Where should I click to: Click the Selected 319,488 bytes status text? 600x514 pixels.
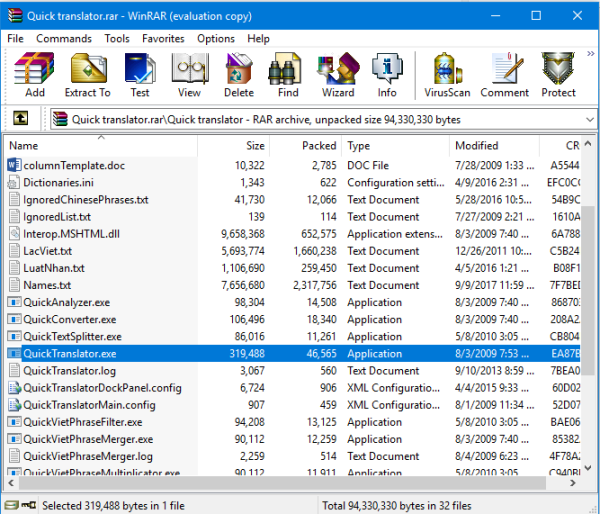pyautogui.click(x=113, y=506)
